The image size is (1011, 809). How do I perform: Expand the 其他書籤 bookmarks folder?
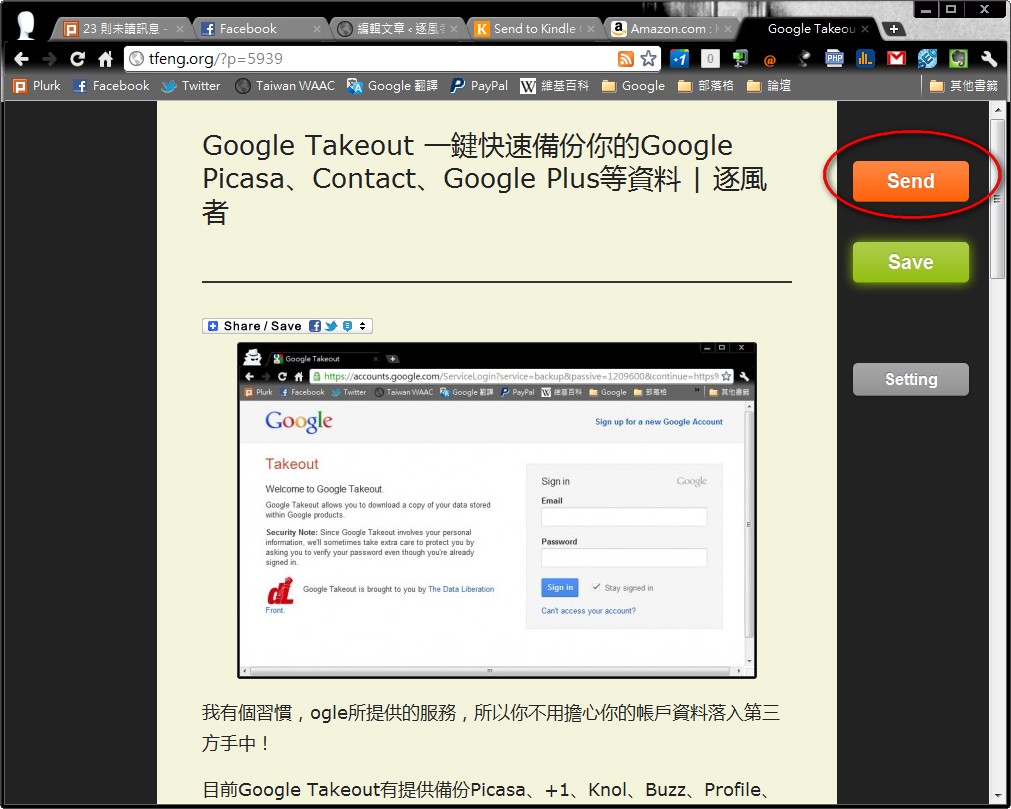pos(964,86)
